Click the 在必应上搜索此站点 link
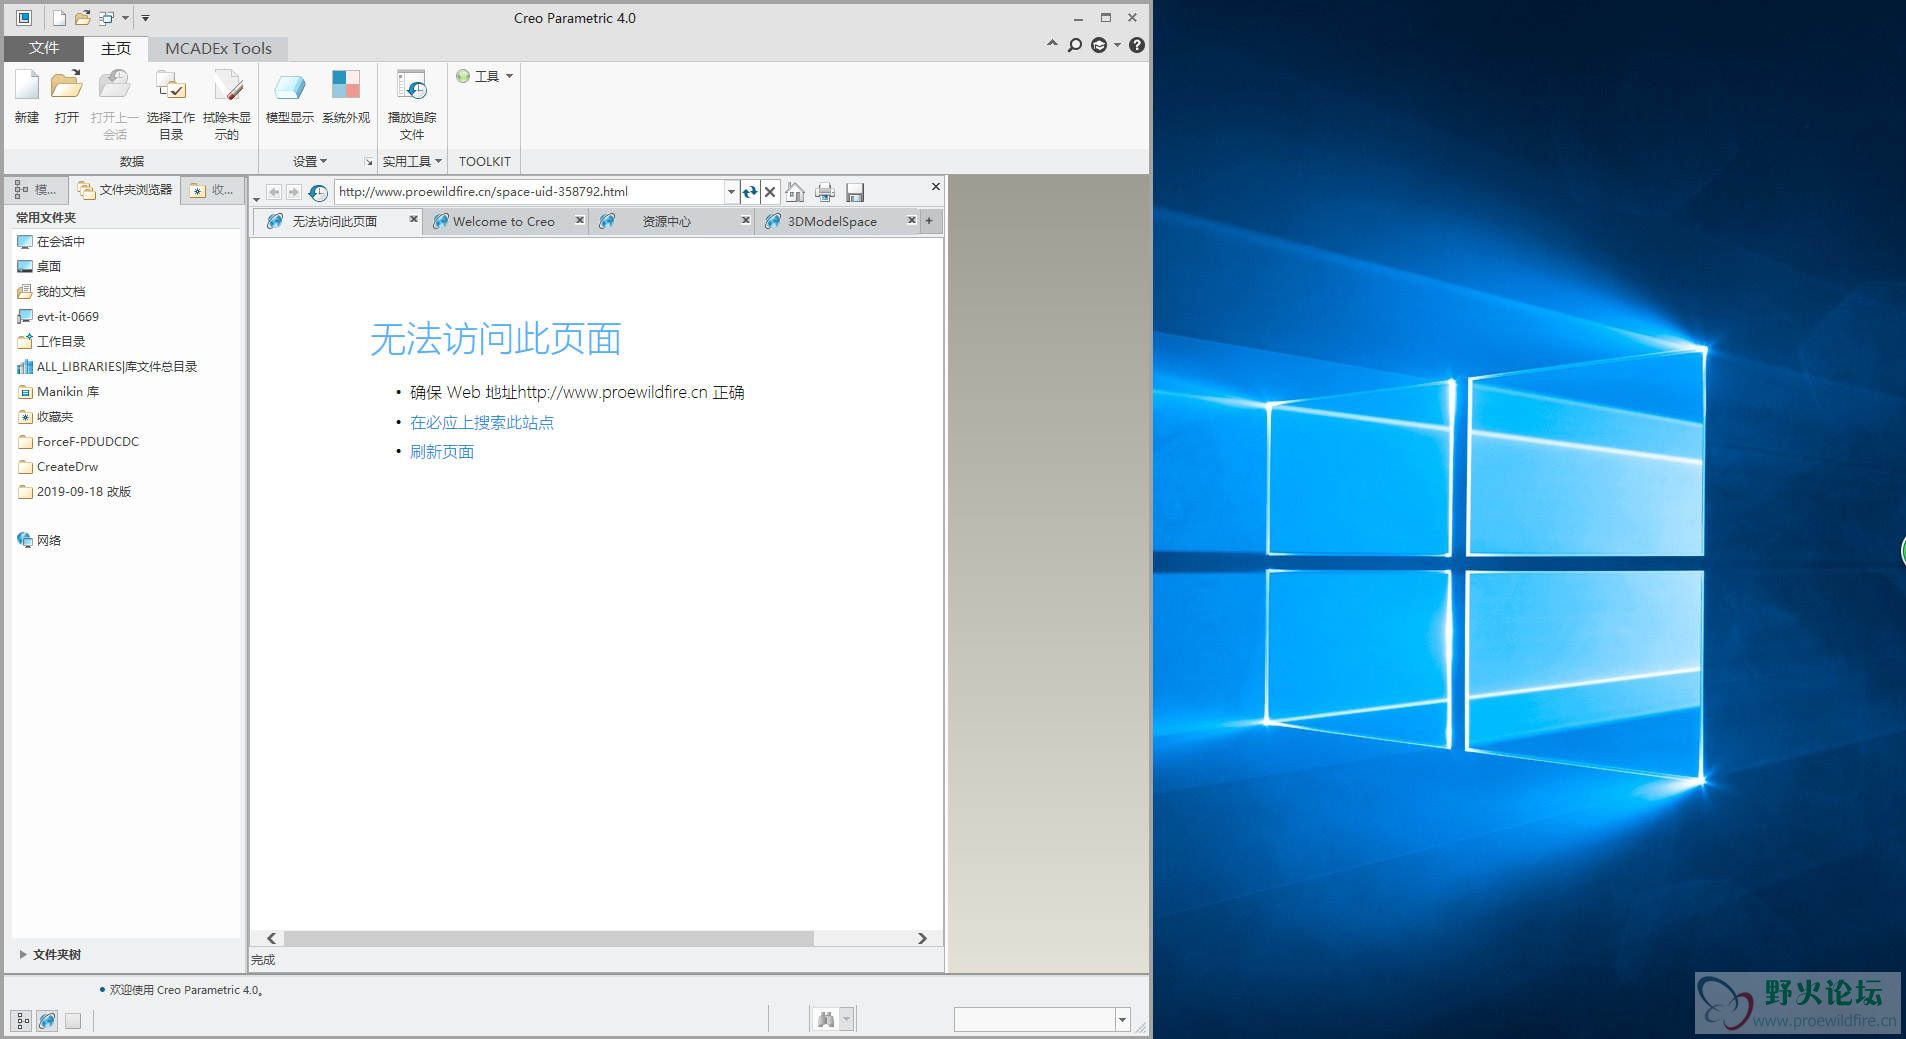The image size is (1906, 1039). click(482, 422)
